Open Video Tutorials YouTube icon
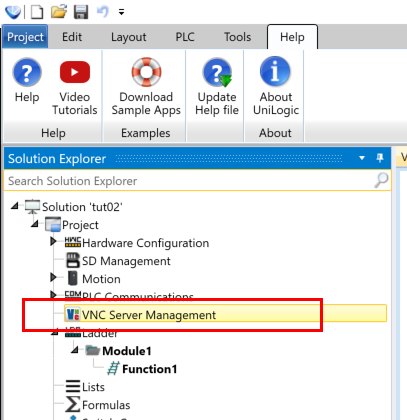Viewport: 407px width, 420px height. click(75, 72)
